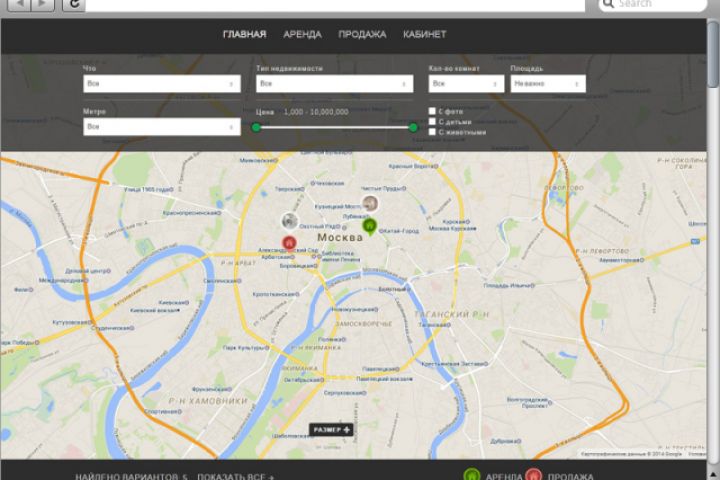The width and height of the screenshot is (720, 480).
Task: Click the Киевская station label
Action: coord(174,303)
